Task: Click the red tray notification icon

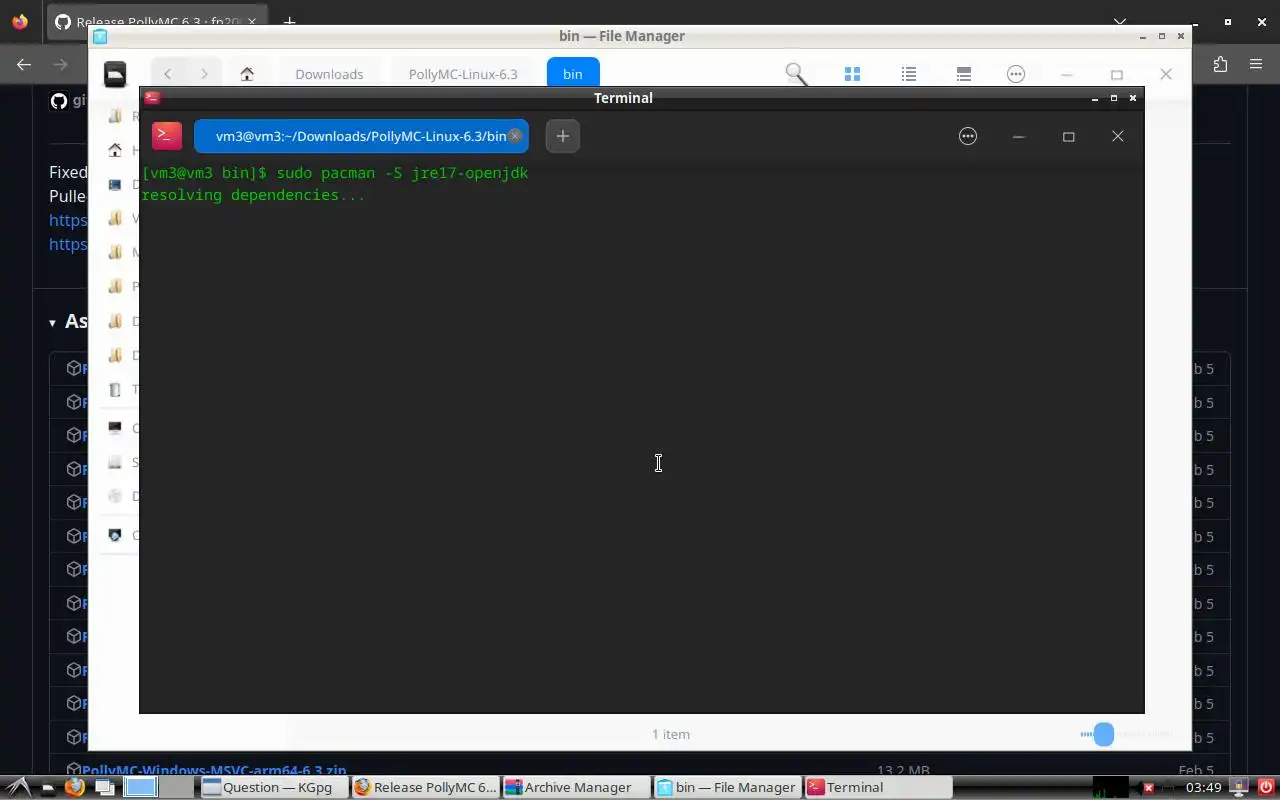Action: 1148,788
